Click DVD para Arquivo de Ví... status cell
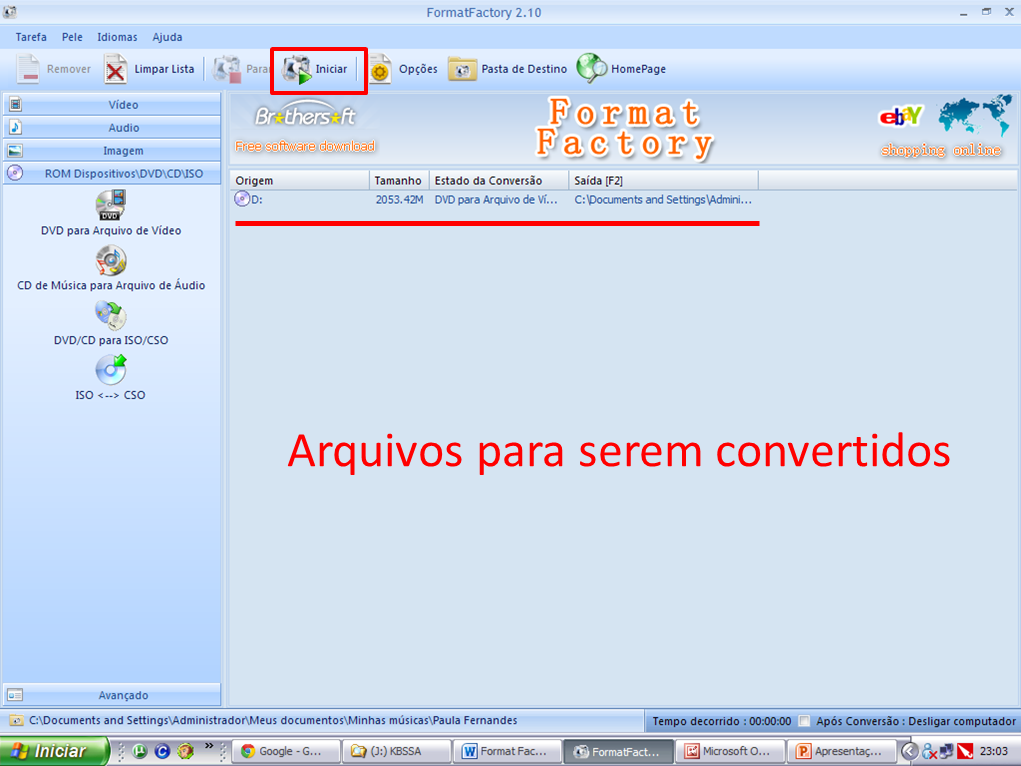The image size is (1021, 766). 496,199
